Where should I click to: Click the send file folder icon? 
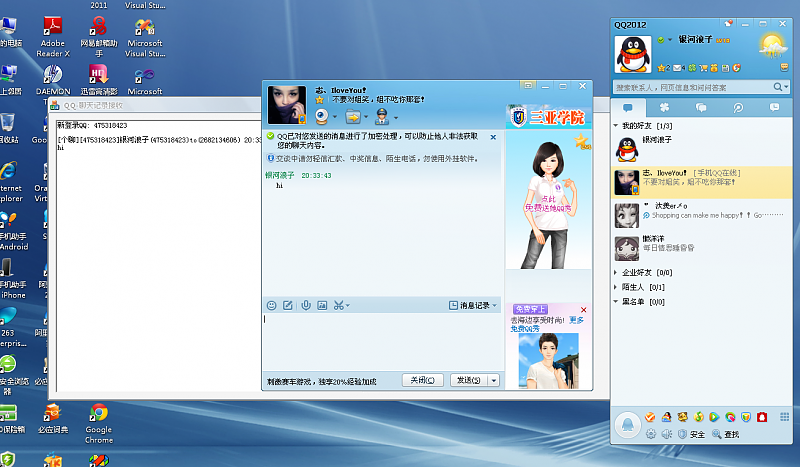[x=353, y=117]
